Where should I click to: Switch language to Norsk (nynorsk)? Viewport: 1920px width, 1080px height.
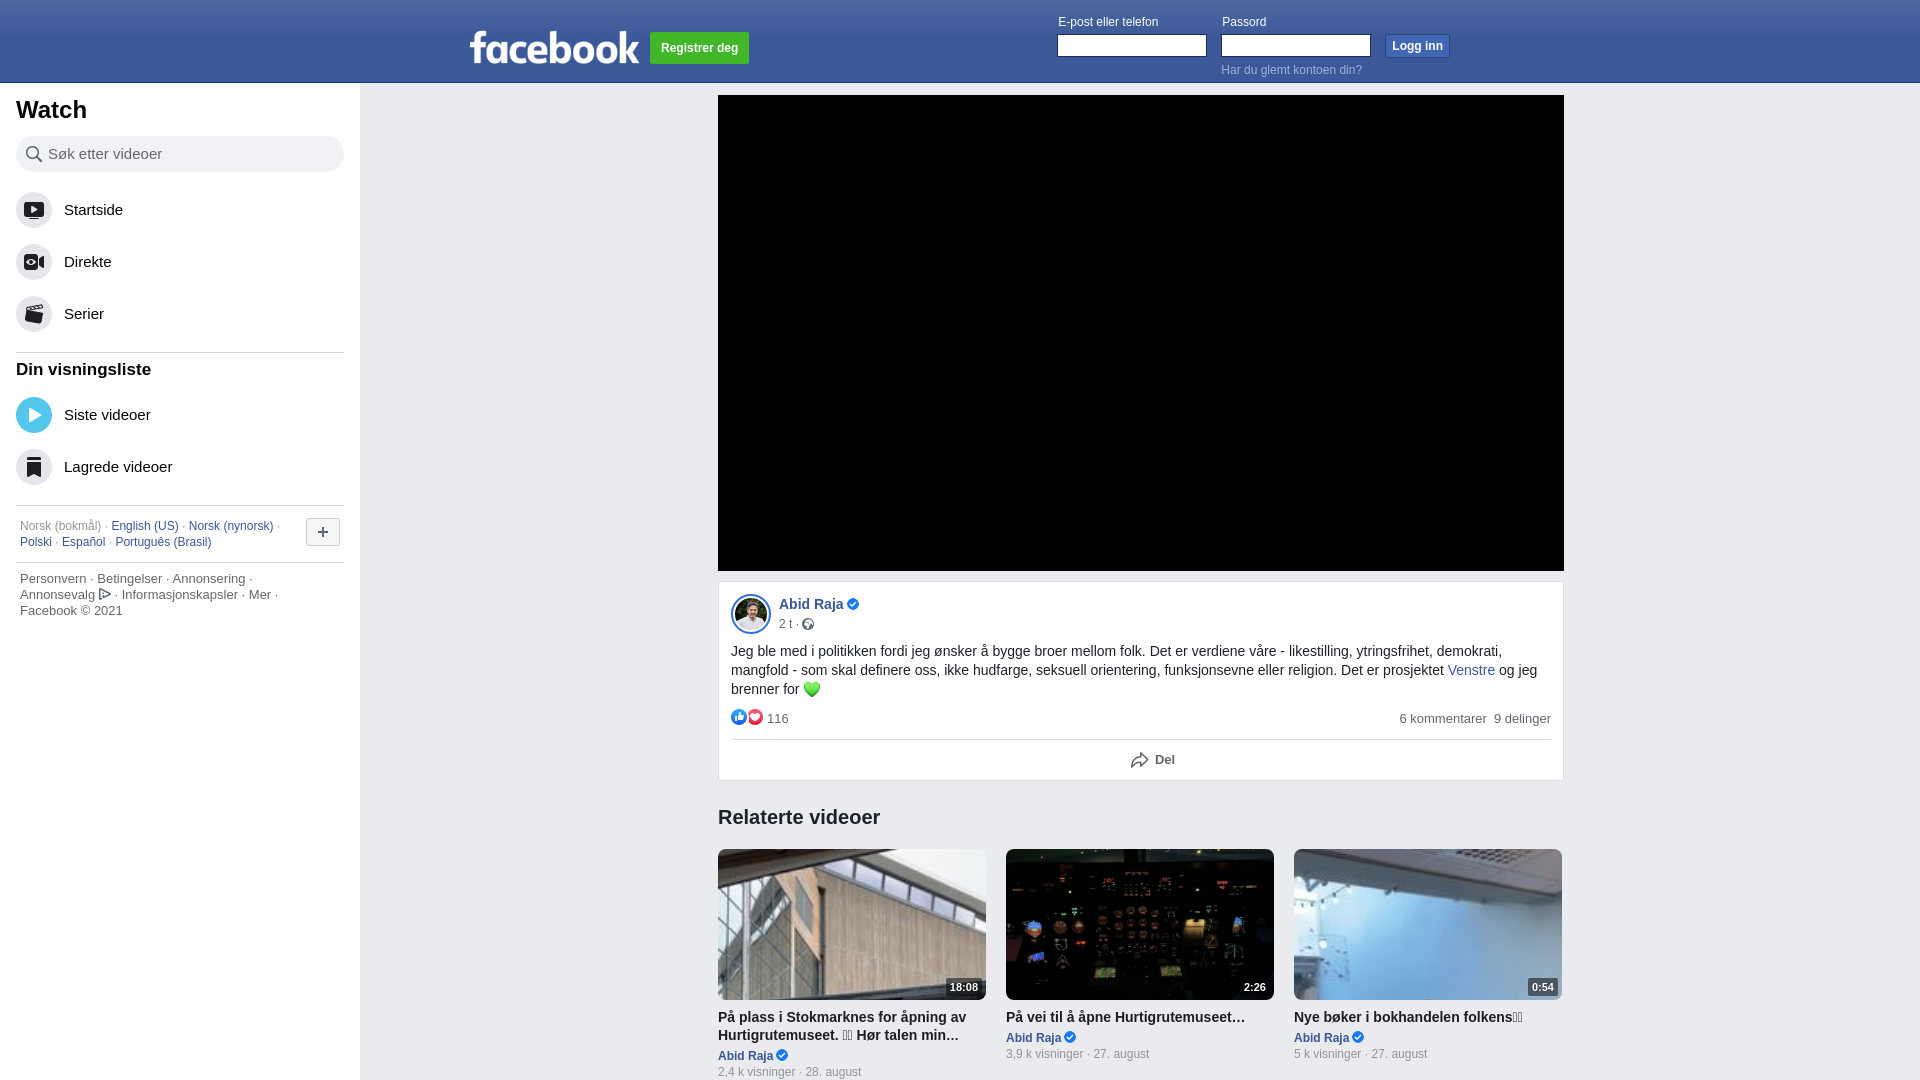(x=231, y=526)
